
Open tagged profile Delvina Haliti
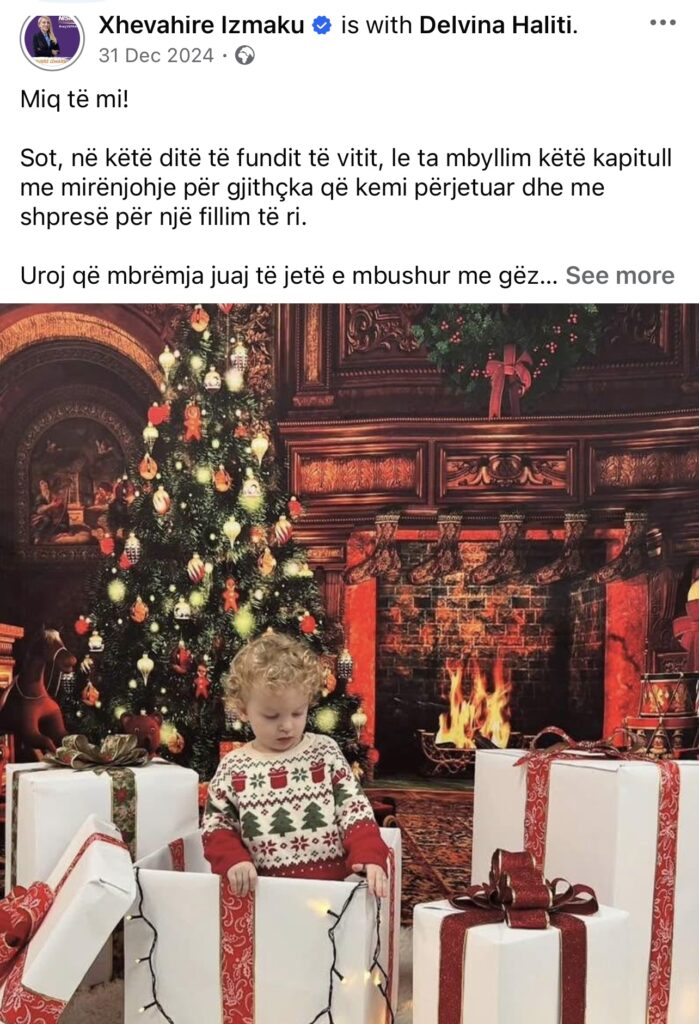(498, 25)
